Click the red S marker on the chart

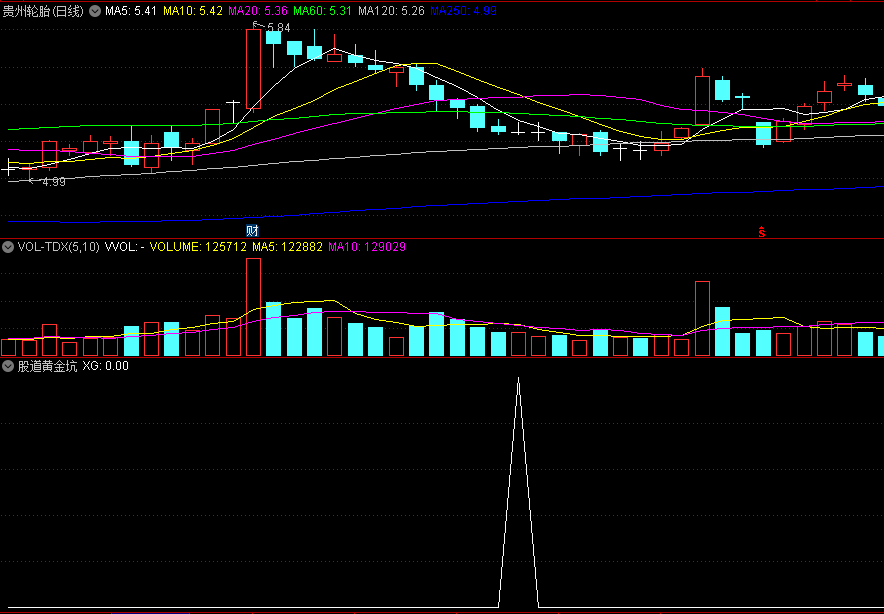pos(762,232)
